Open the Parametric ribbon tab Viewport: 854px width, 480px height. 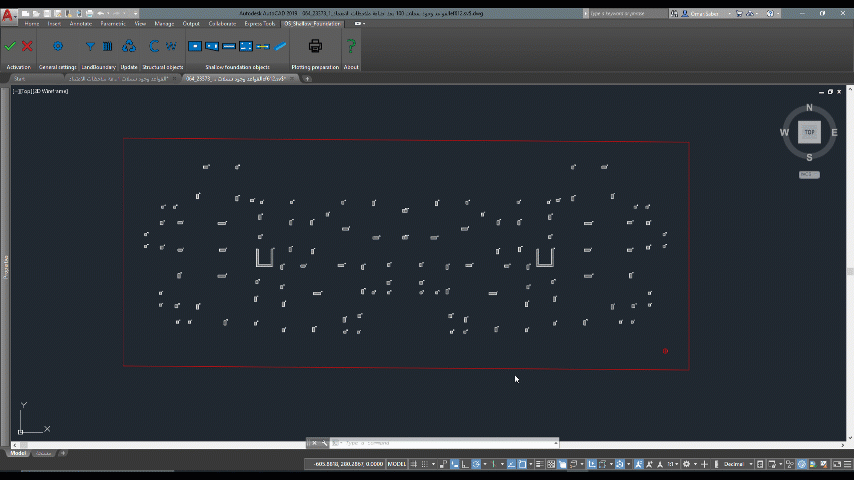113,23
